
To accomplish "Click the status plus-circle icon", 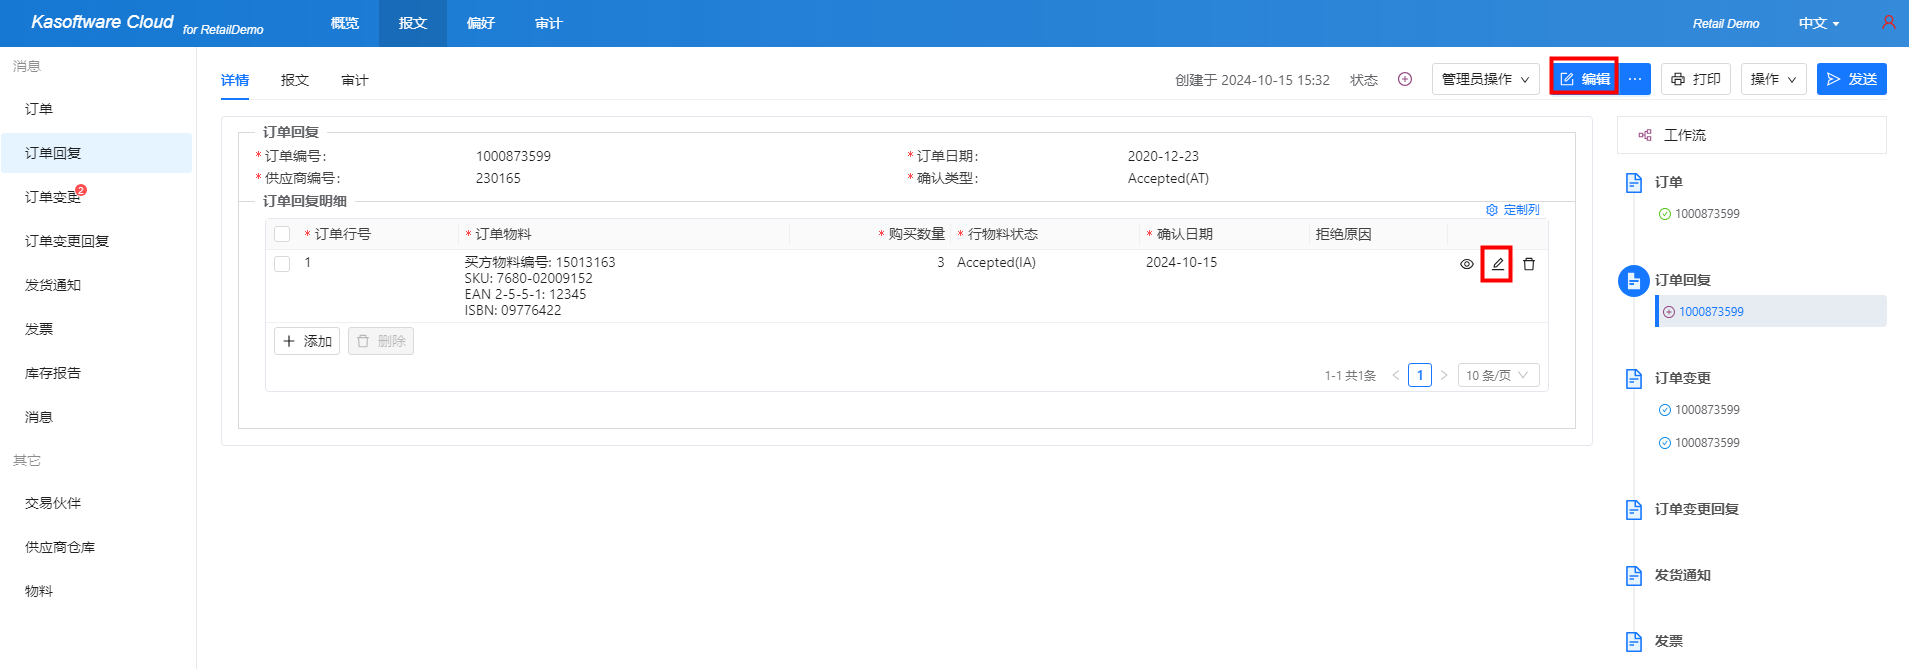I will click(x=1404, y=79).
